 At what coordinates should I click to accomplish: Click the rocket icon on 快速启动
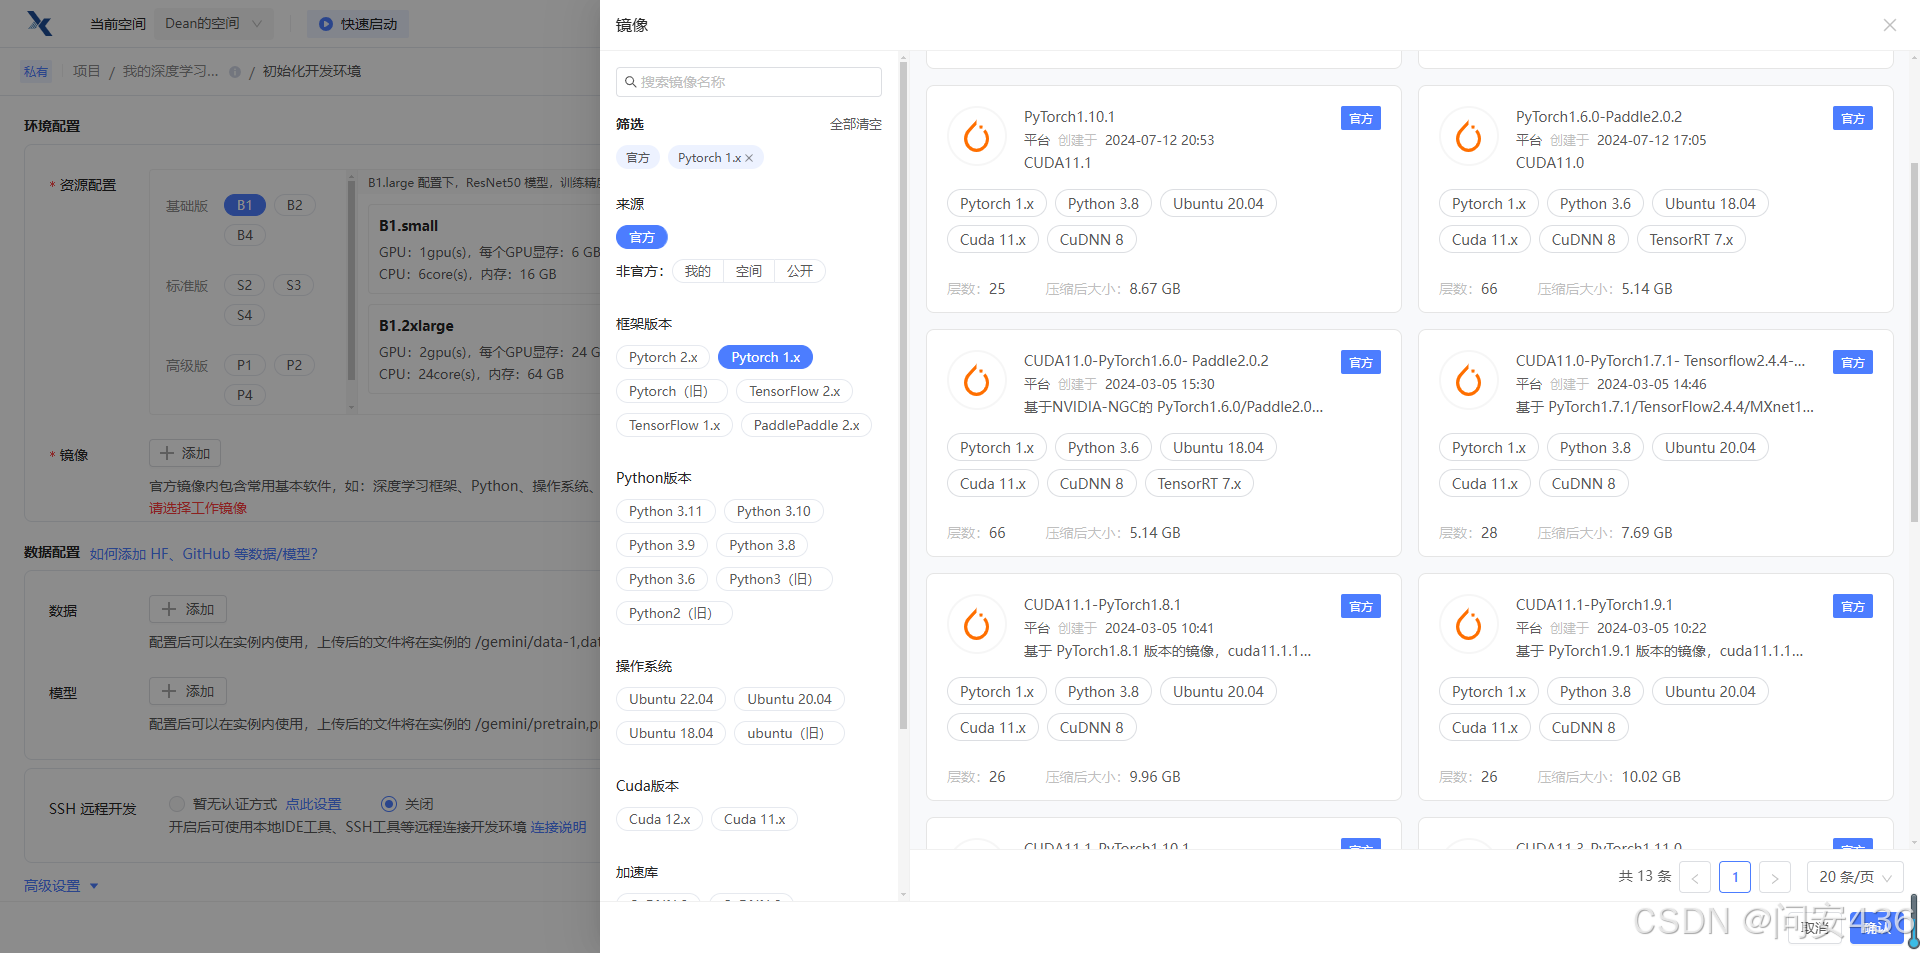[326, 24]
